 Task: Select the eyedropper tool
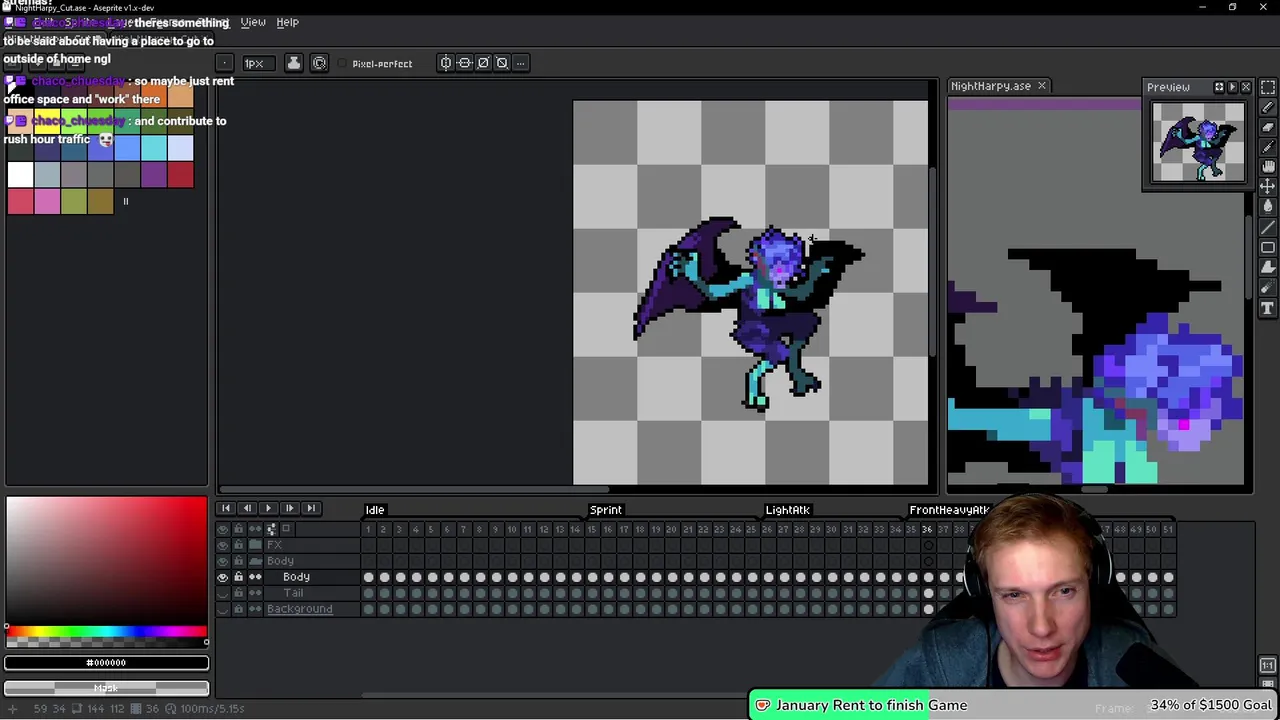[x=1268, y=147]
